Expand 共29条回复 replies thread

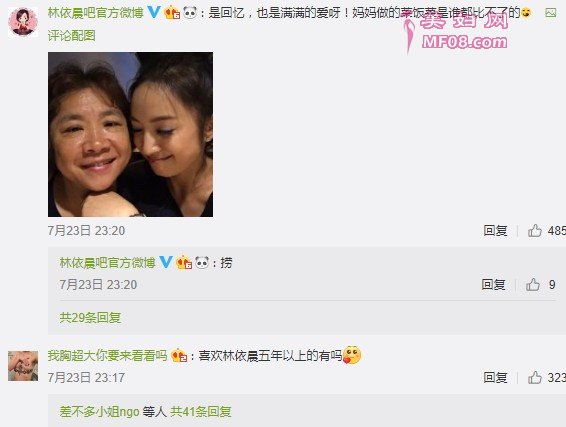90,318
